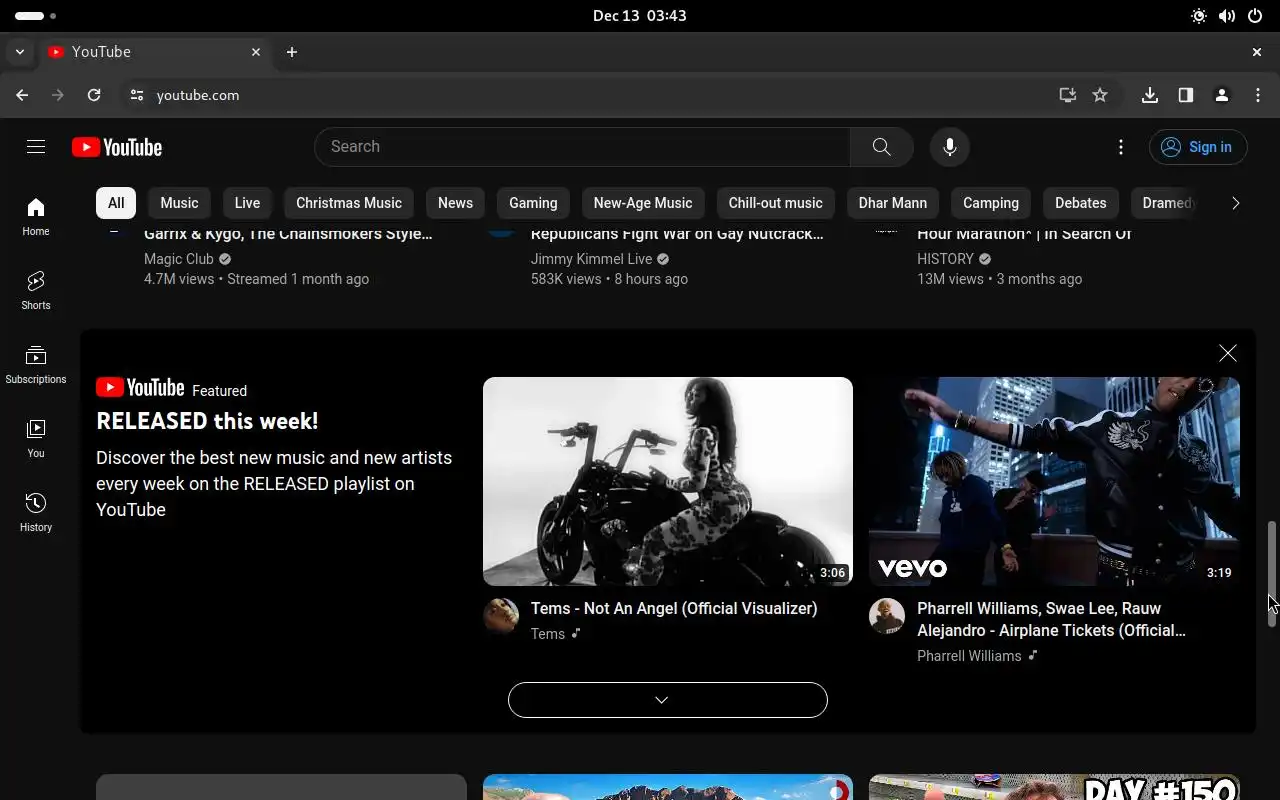1280x800 pixels.
Task: Open the Magic Club channel link
Action: click(x=179, y=259)
